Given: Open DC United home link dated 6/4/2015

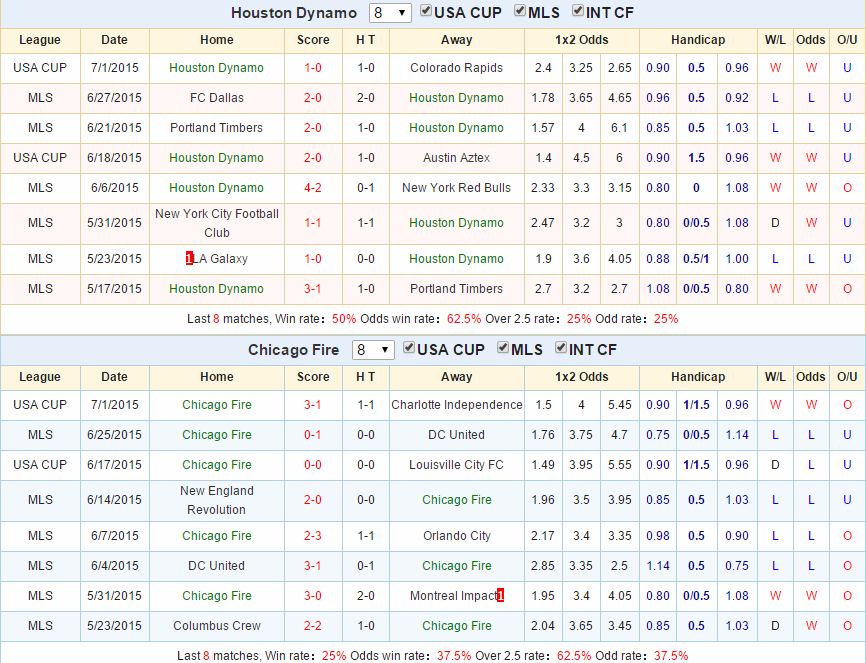Looking at the screenshot, I should (x=216, y=566).
